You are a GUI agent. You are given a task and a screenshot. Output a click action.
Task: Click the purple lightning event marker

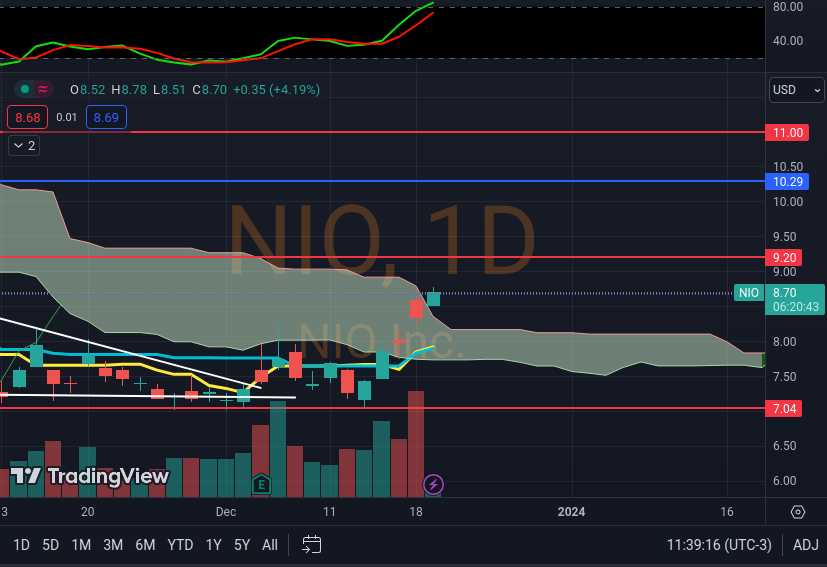[x=434, y=484]
